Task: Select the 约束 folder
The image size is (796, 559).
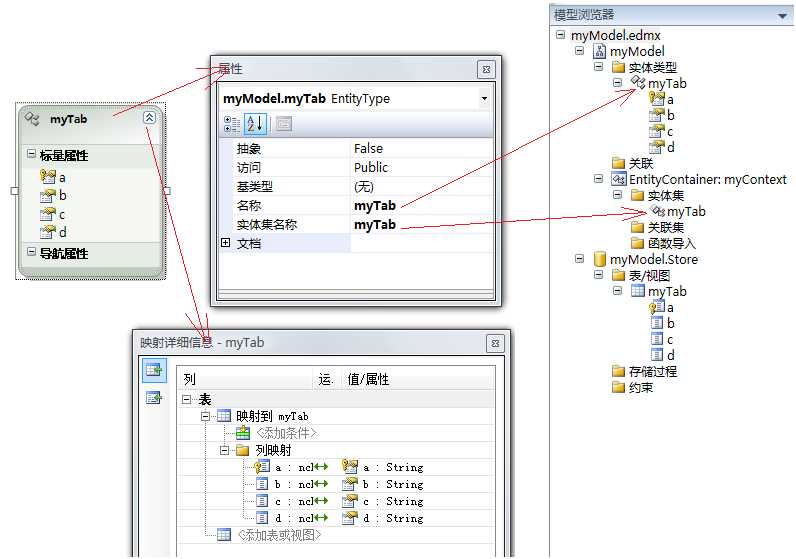Action: (633, 387)
